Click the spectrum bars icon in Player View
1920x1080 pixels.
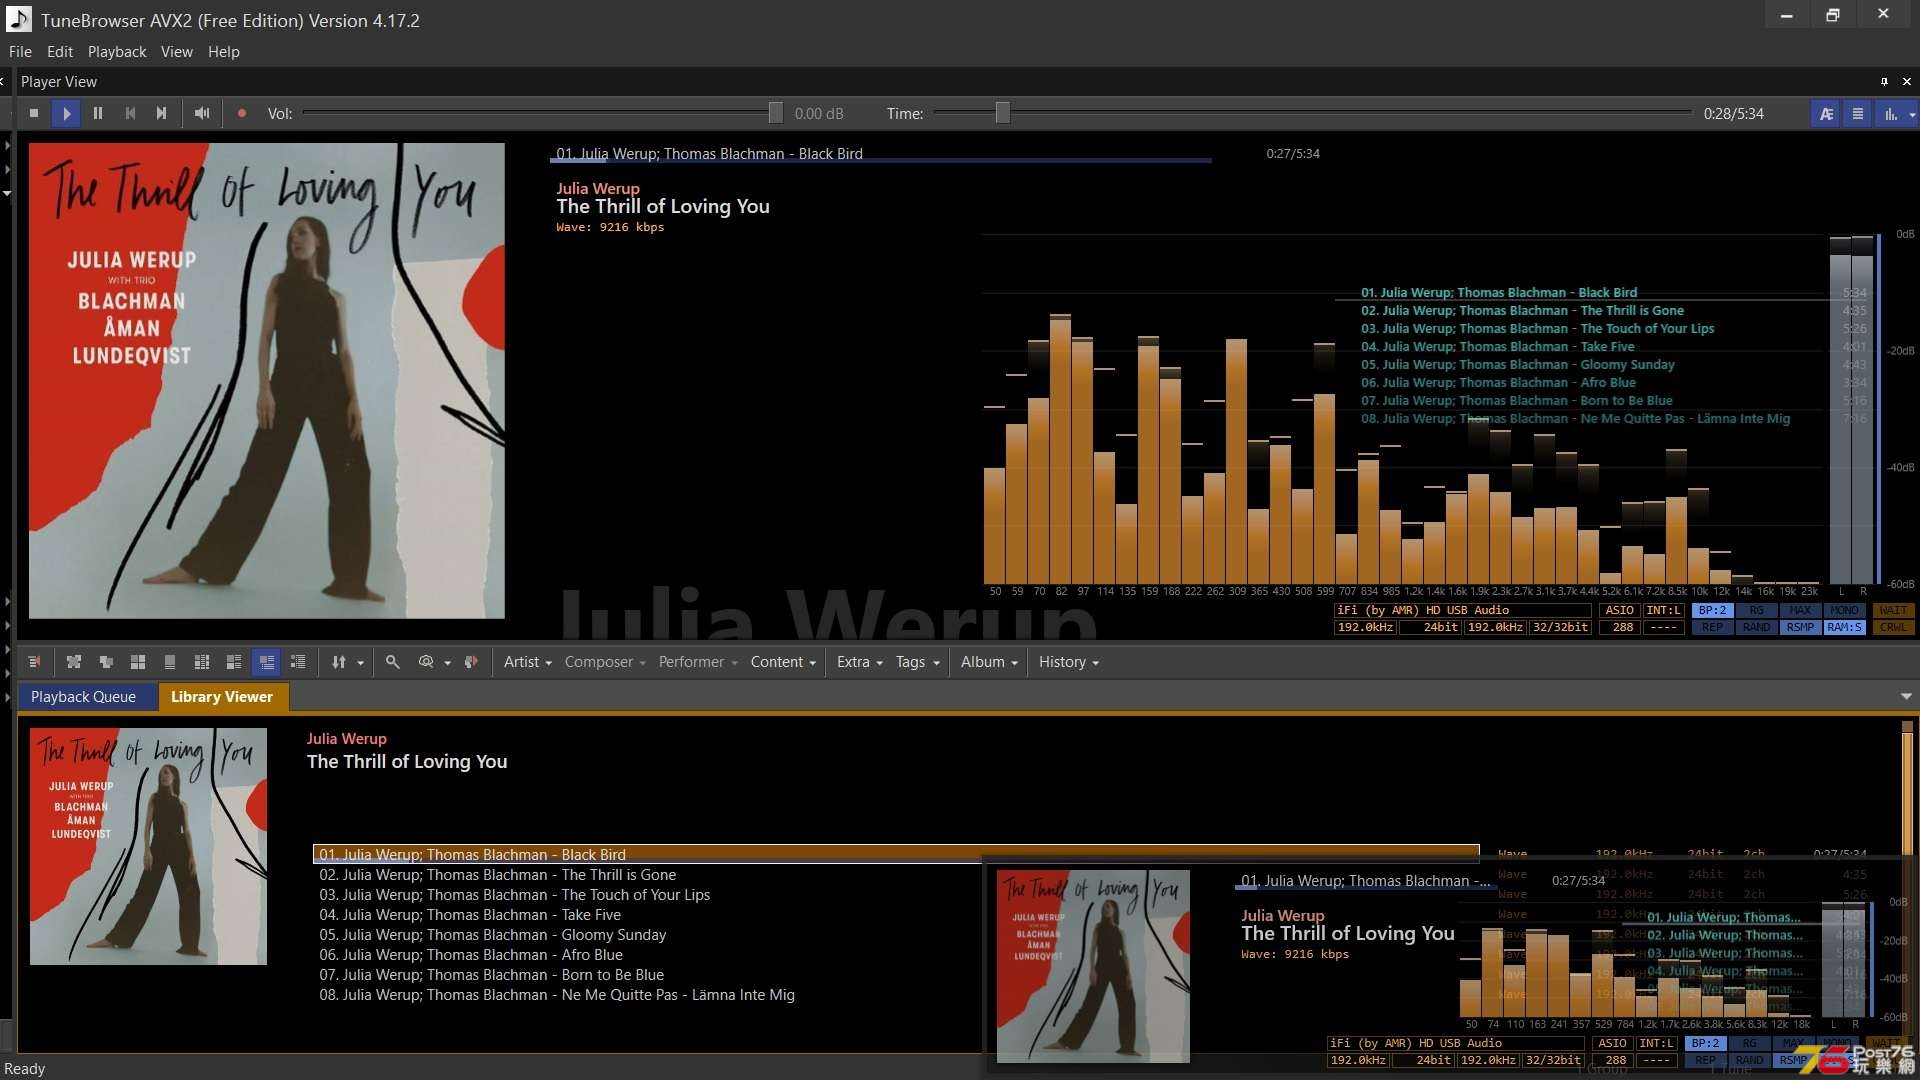1890,114
